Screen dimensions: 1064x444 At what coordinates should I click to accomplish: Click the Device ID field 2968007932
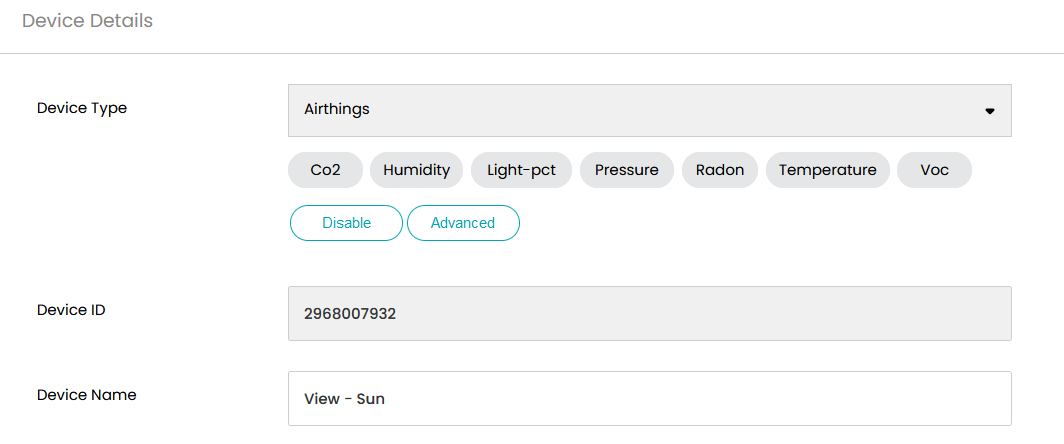click(x=649, y=314)
